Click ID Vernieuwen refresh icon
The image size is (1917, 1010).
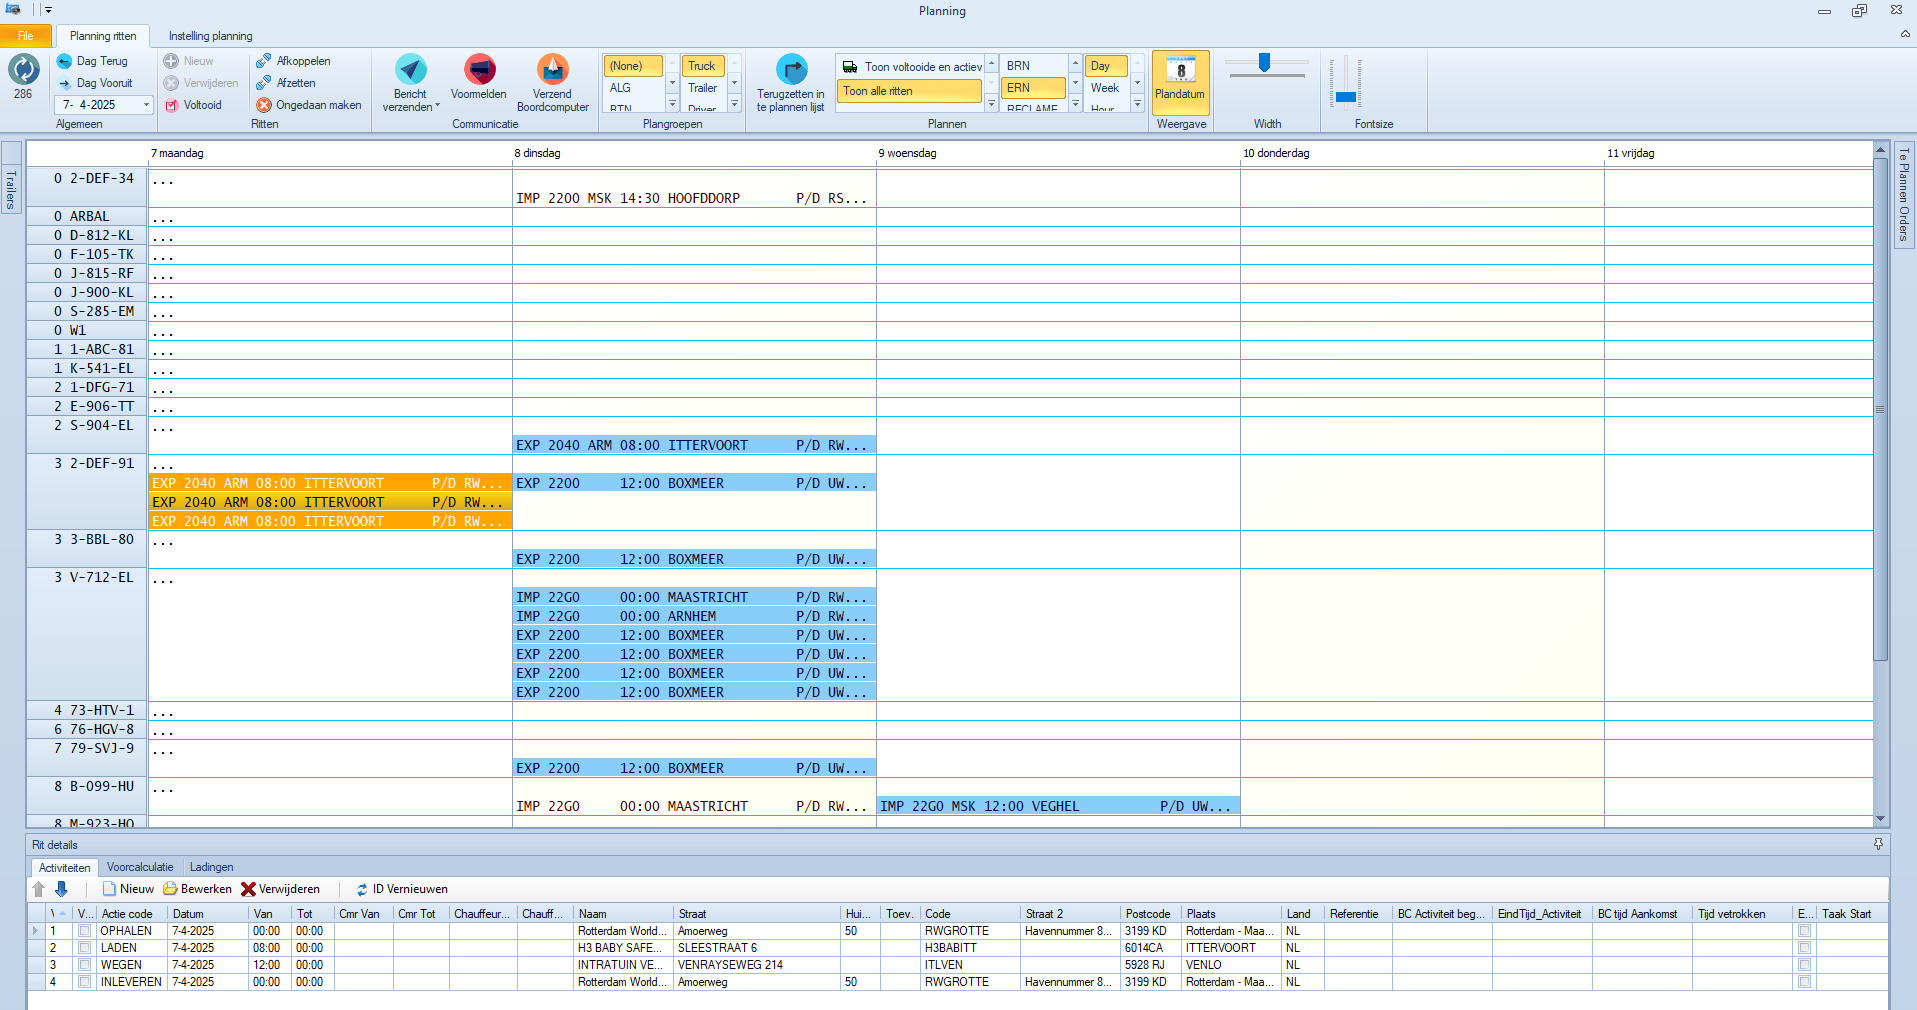click(362, 889)
